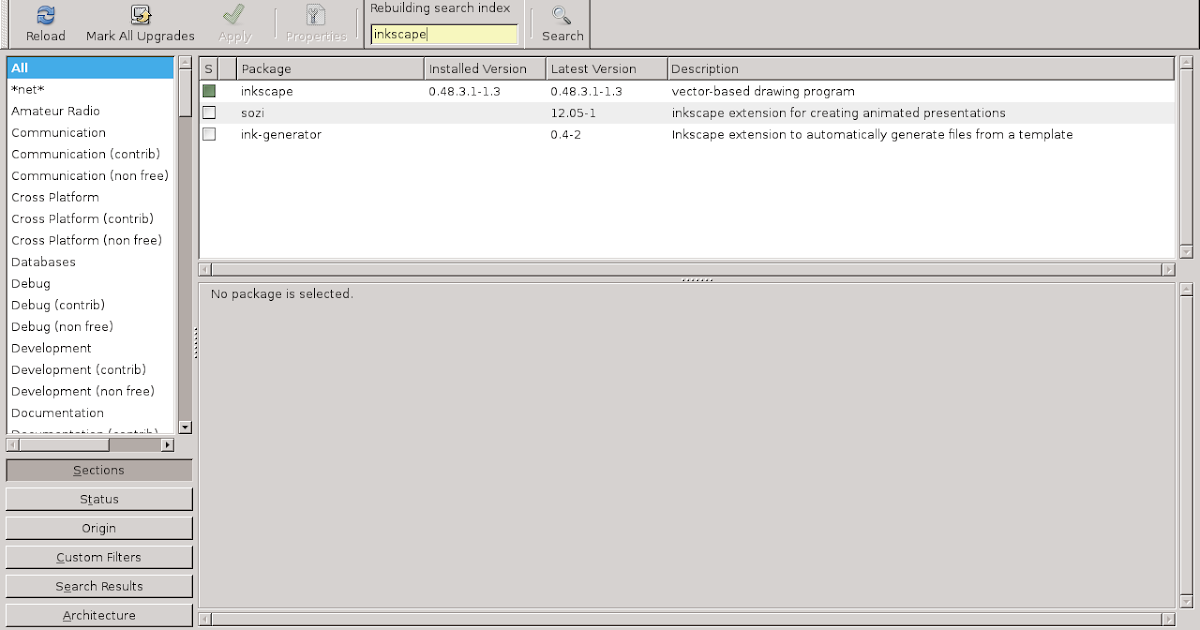Select the Sections filter button

[99, 470]
